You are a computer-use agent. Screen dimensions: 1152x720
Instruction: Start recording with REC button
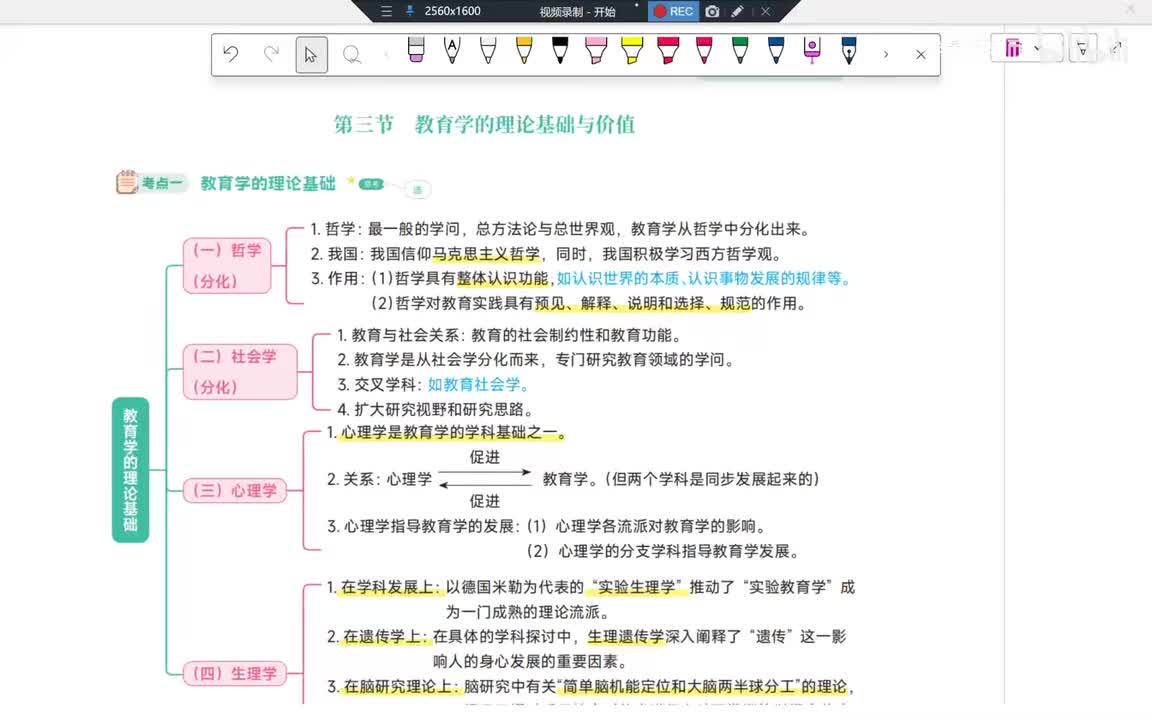click(x=674, y=11)
